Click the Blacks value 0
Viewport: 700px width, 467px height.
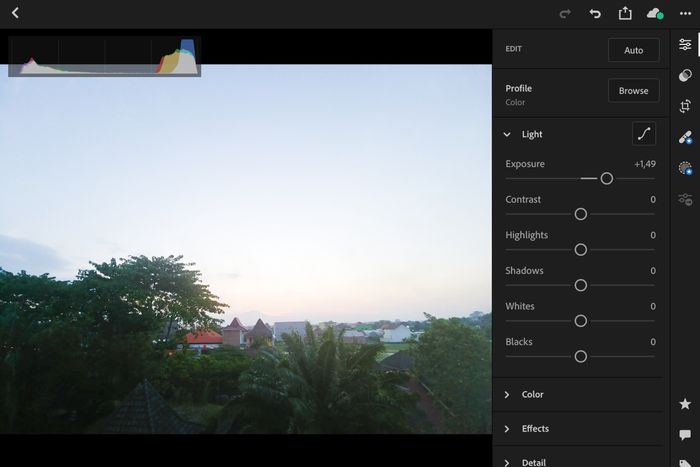tap(653, 342)
